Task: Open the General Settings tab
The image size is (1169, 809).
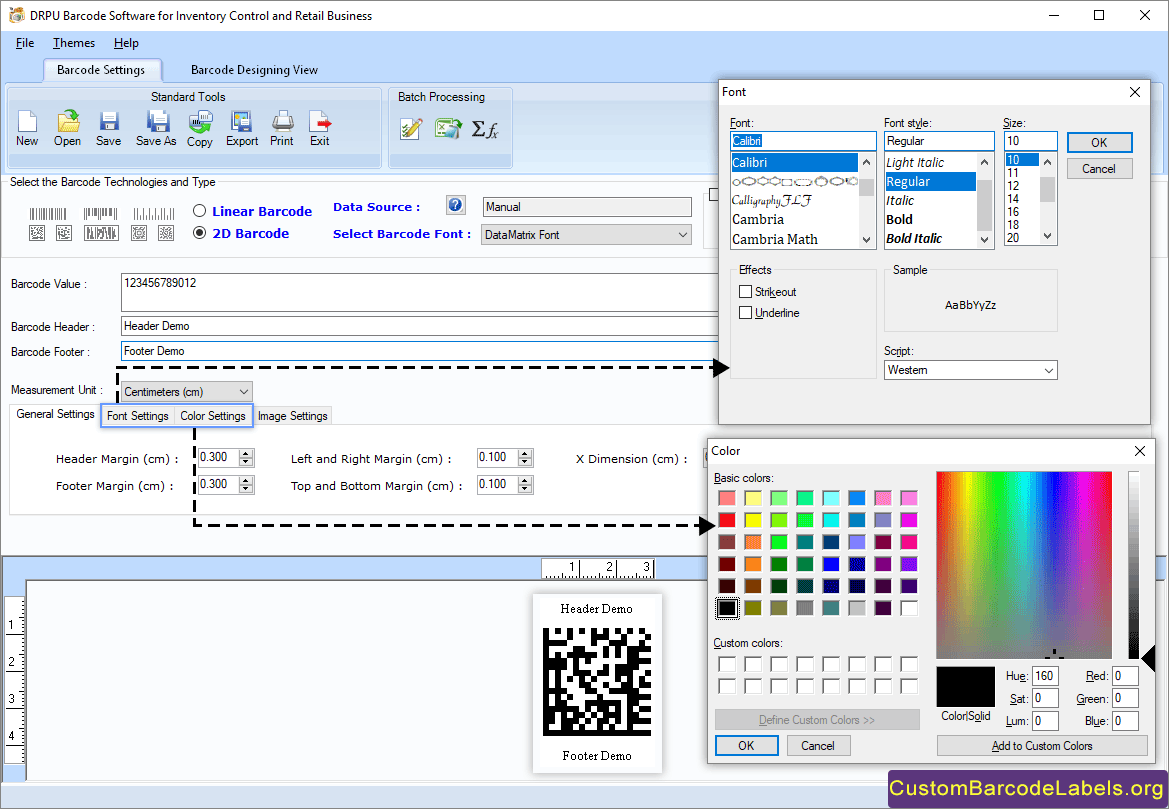Action: point(55,415)
